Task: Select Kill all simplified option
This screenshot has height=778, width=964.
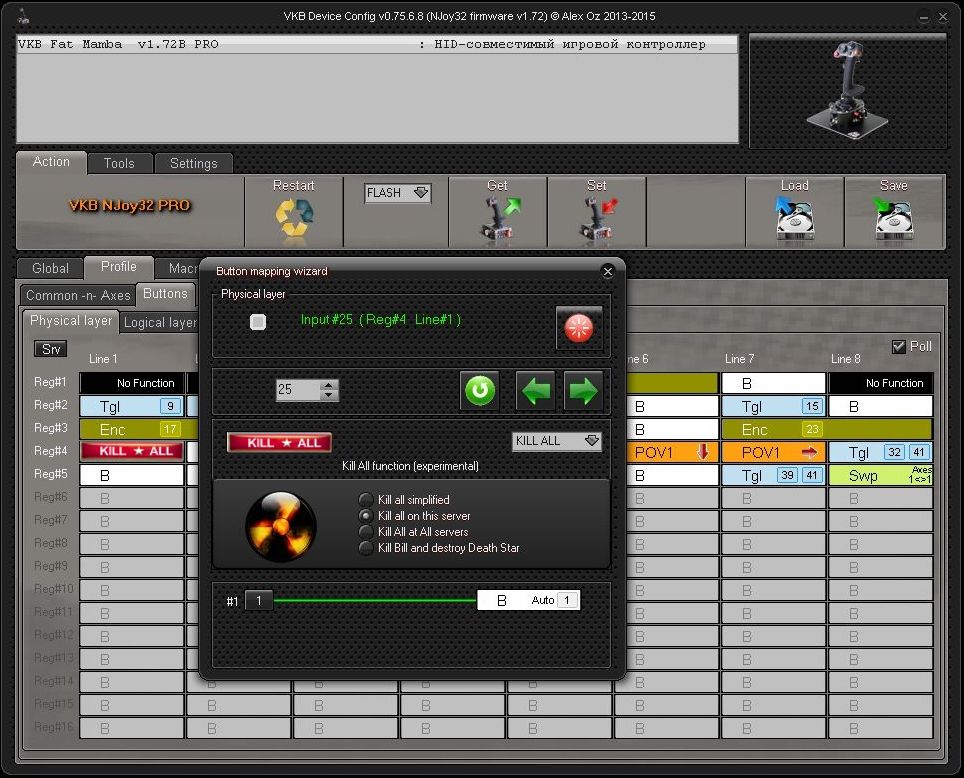Action: click(x=366, y=499)
